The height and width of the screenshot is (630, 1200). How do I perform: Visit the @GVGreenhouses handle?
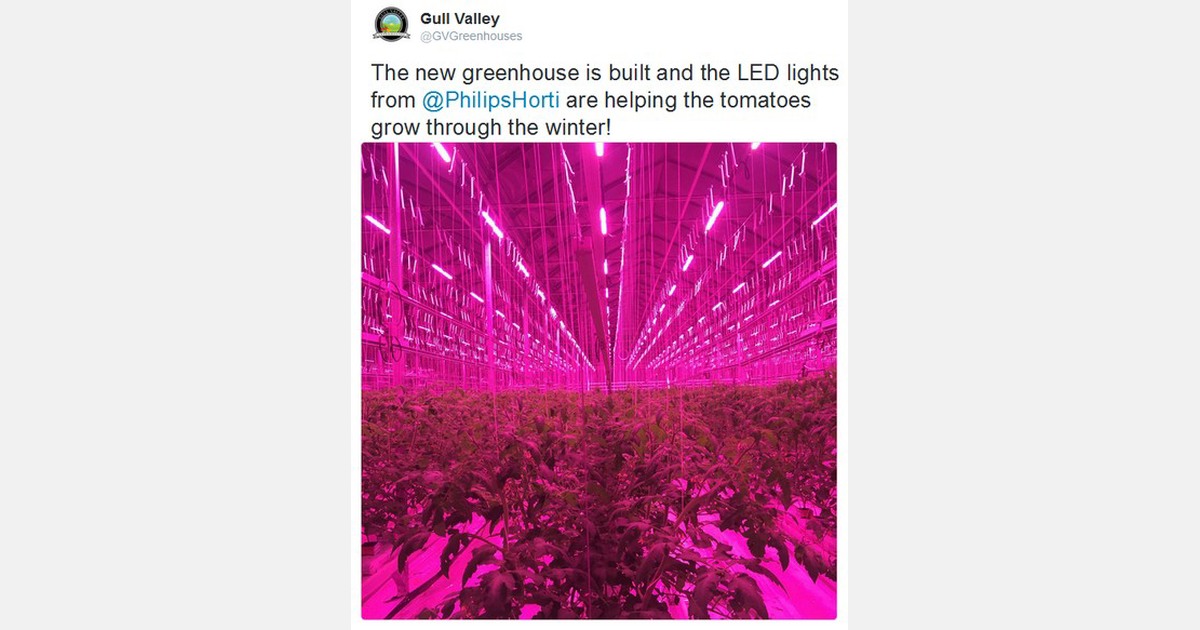pos(471,36)
